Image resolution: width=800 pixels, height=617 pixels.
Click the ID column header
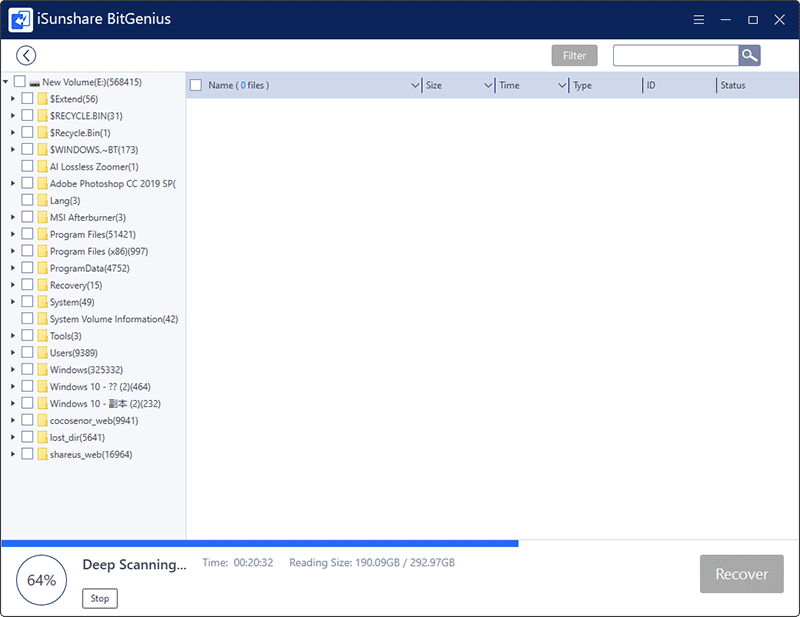coord(651,85)
